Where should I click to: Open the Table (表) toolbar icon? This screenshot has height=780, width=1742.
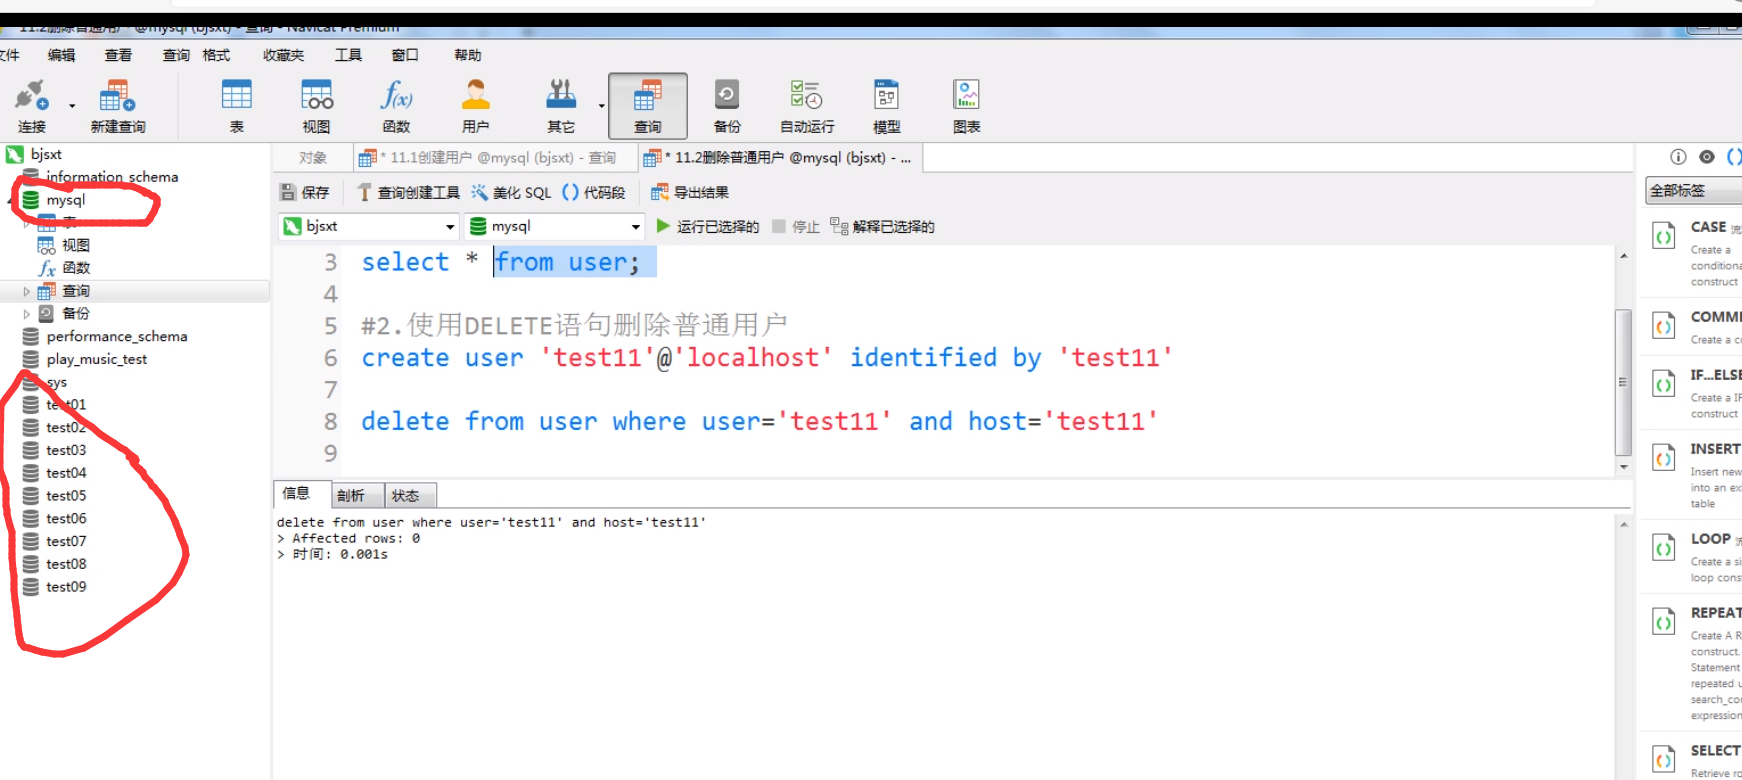pyautogui.click(x=237, y=106)
